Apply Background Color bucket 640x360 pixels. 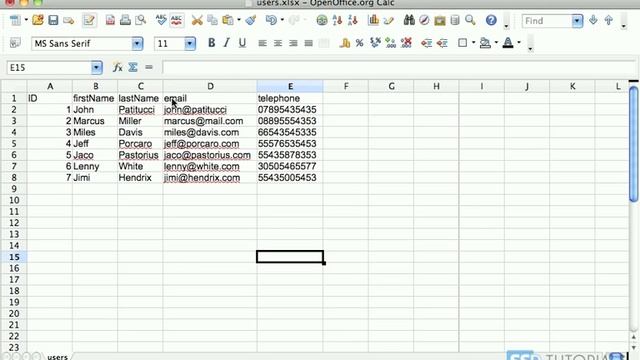pyautogui.click(x=485, y=43)
